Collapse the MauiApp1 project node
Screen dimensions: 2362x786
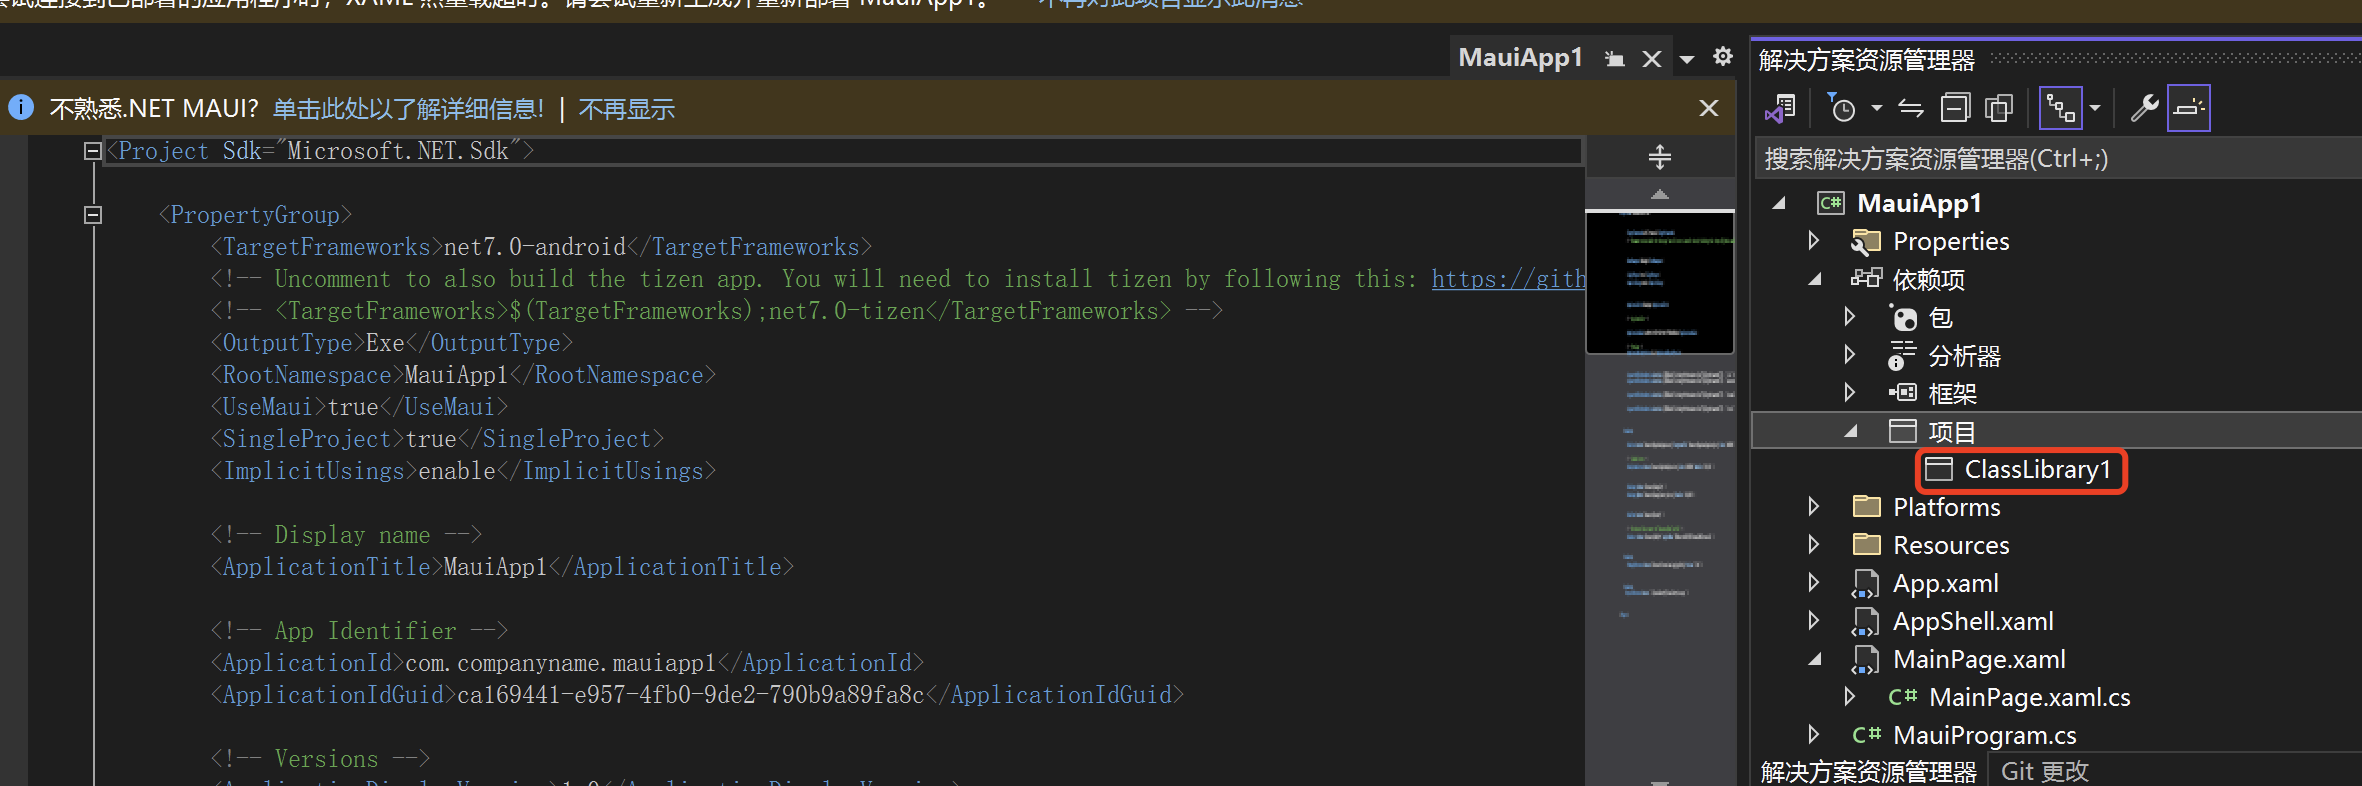click(x=1779, y=203)
